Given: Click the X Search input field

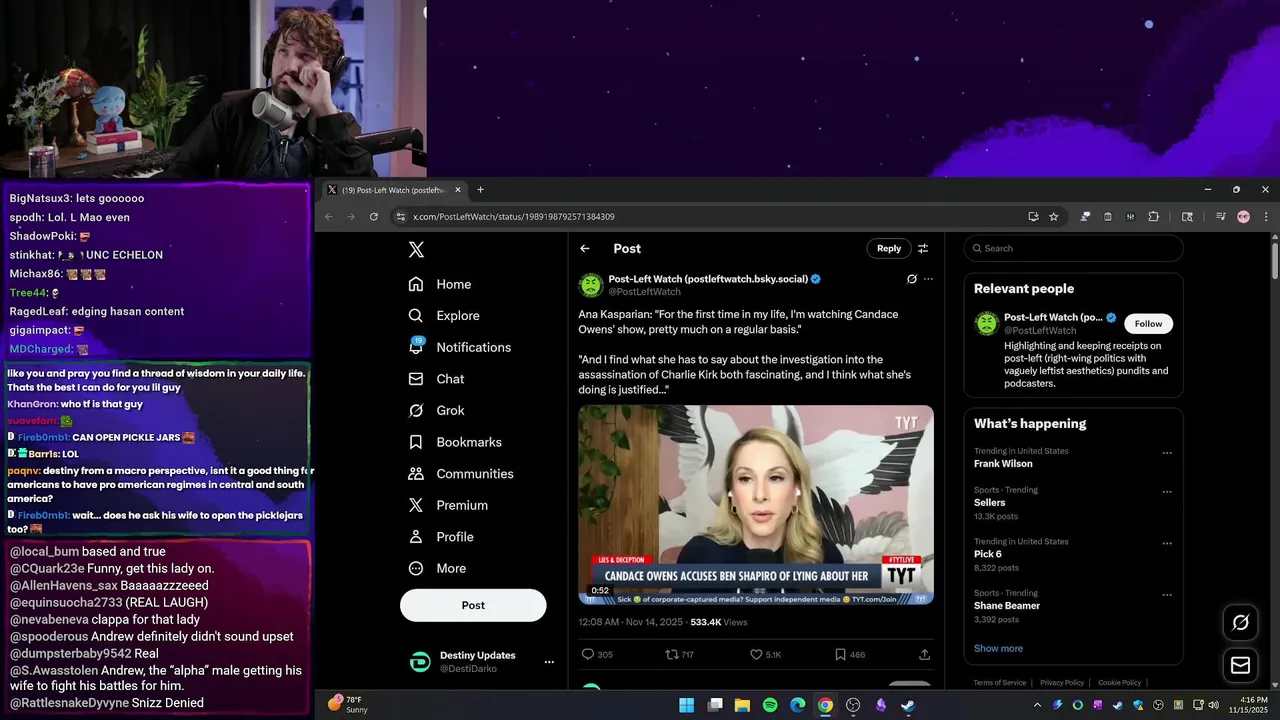Looking at the screenshot, I should [1073, 248].
